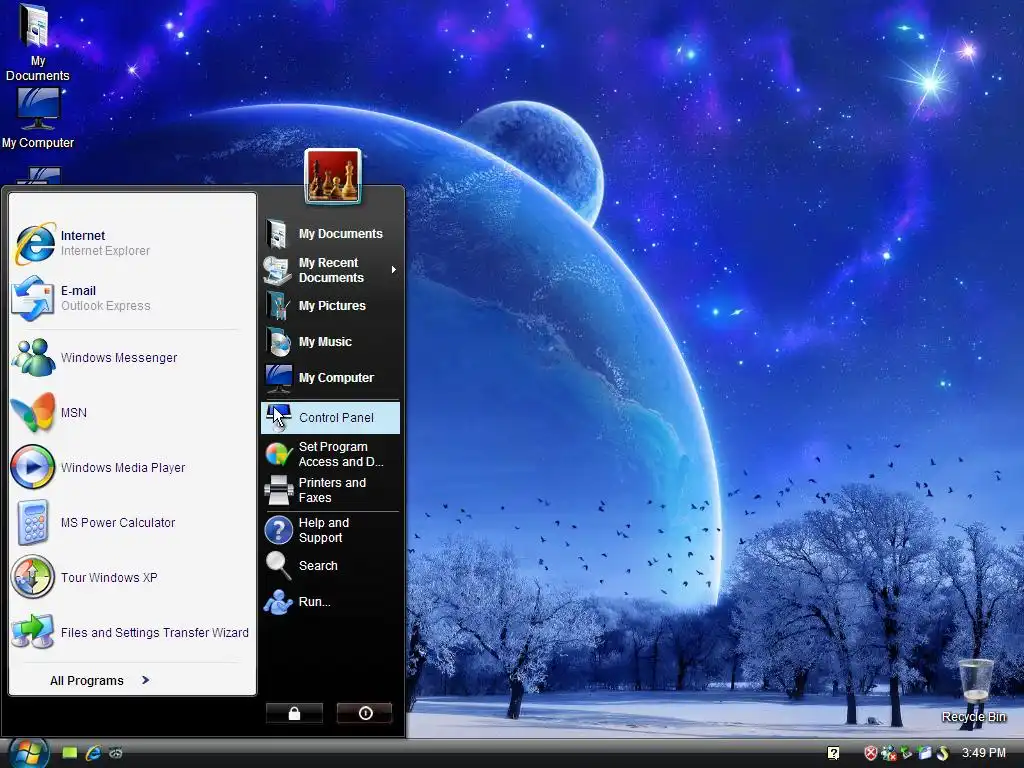The width and height of the screenshot is (1024, 768).
Task: Launch Internet Explorer from quick launch
Action: click(x=93, y=753)
